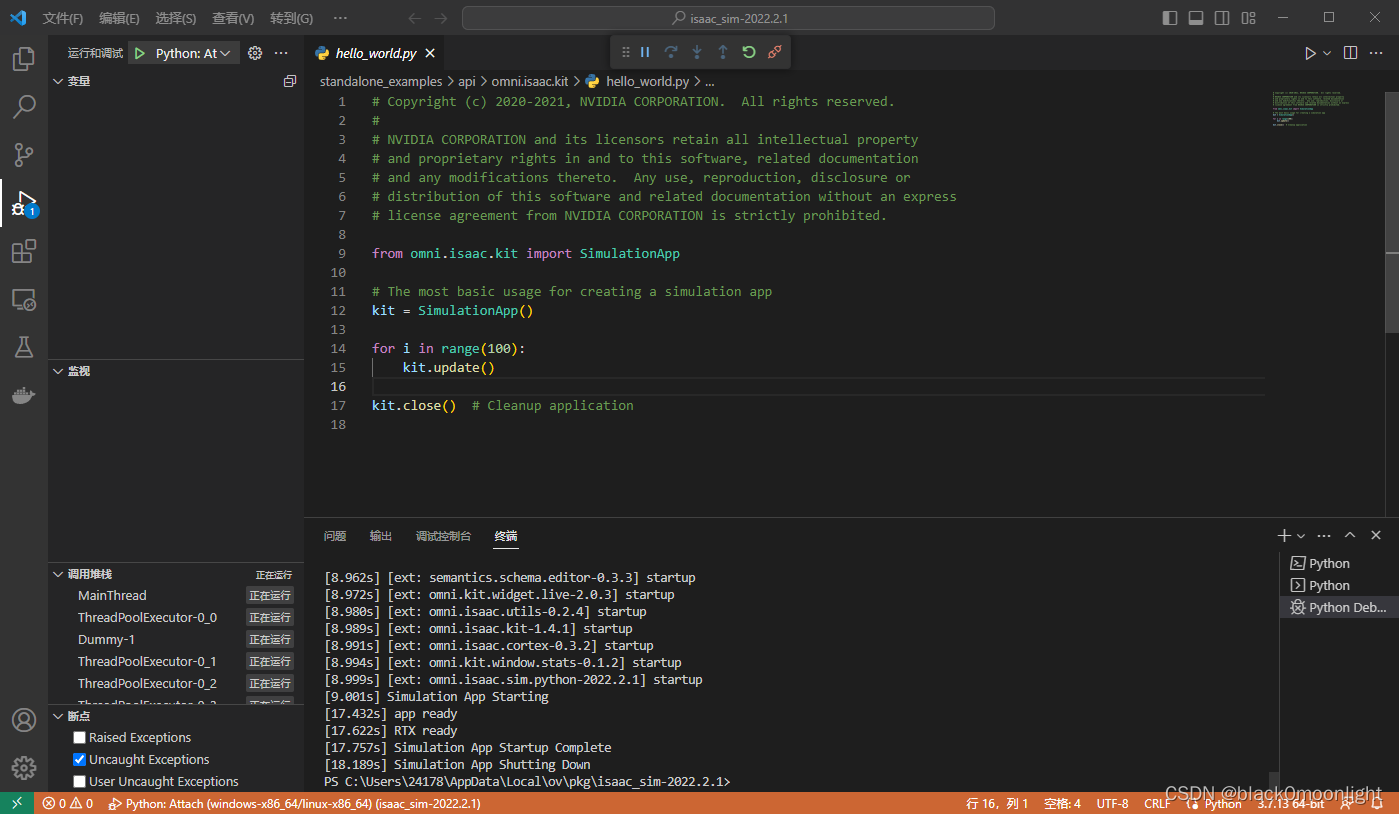Enable the Raised Exceptions breakpoint checkbox

coord(78,737)
